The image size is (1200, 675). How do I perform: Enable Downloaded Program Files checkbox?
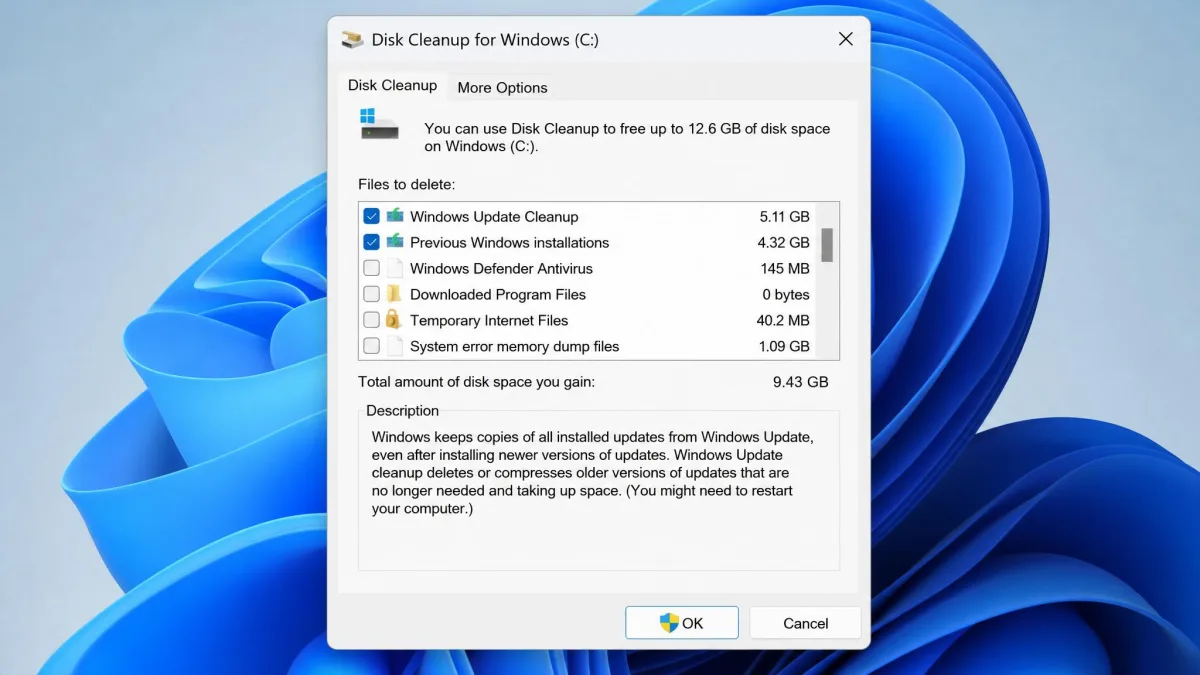point(371,294)
